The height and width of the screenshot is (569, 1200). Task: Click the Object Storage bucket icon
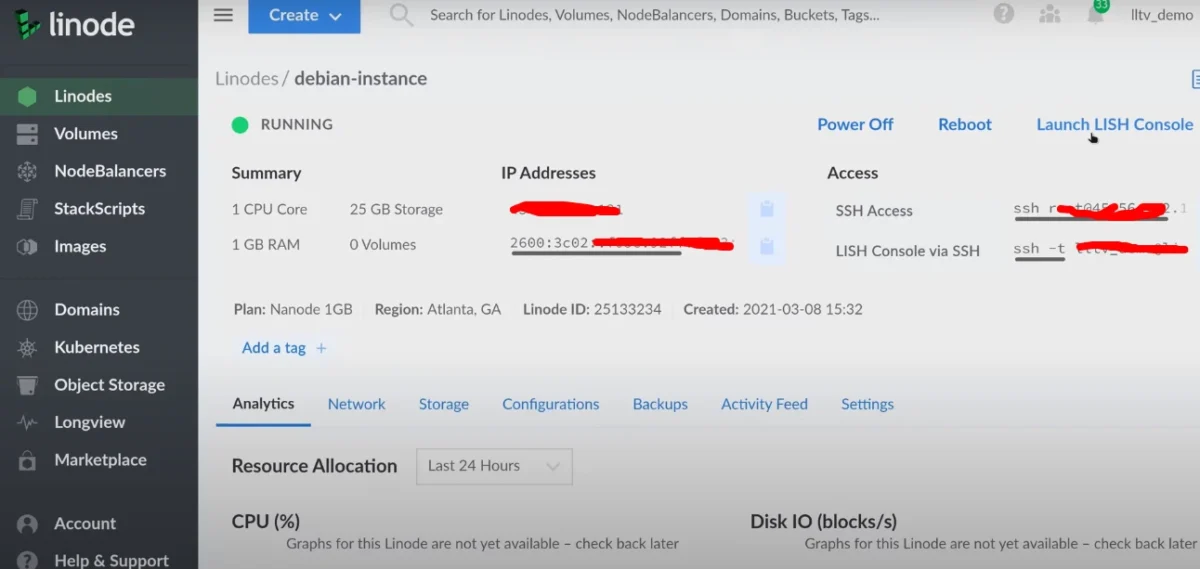[x=27, y=385]
